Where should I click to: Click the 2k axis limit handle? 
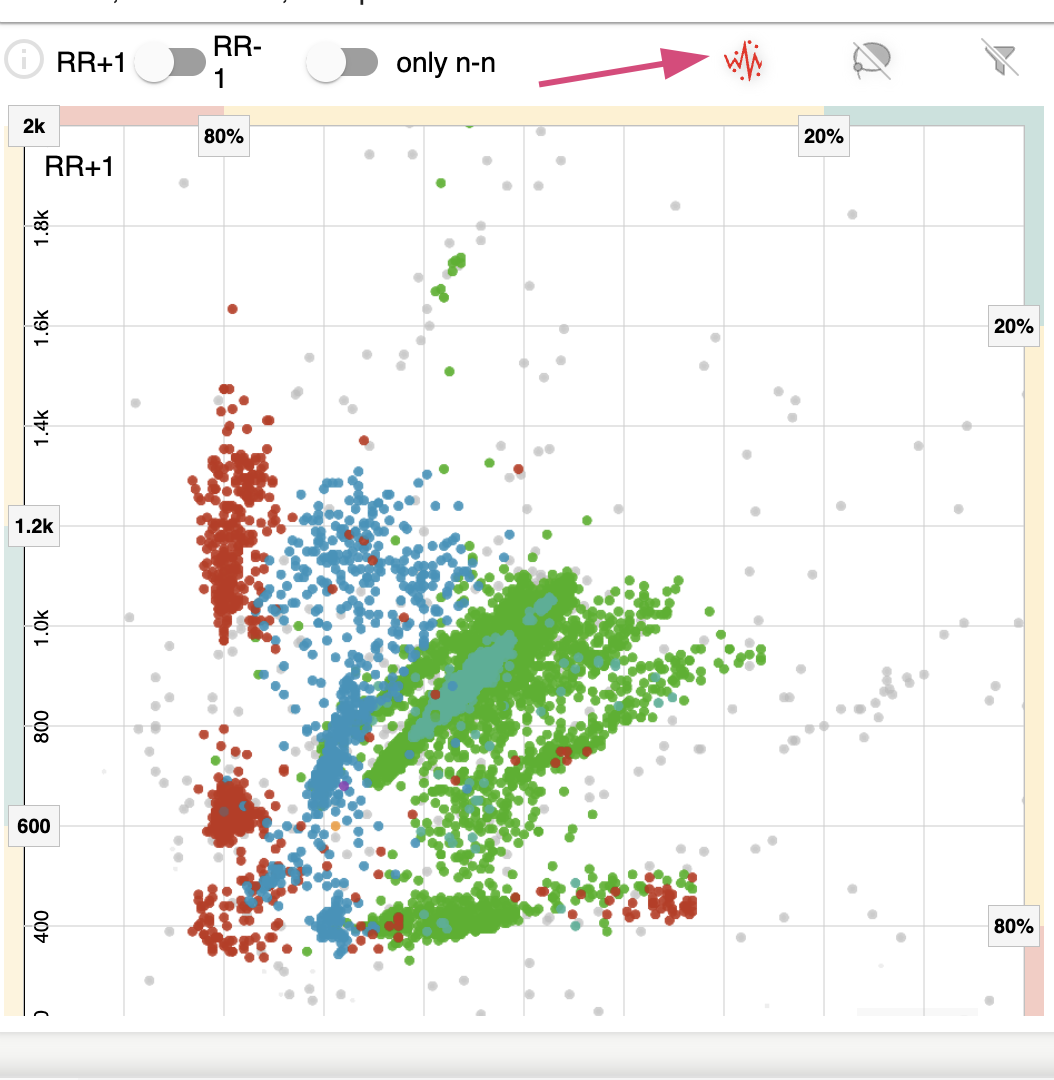tap(34, 126)
